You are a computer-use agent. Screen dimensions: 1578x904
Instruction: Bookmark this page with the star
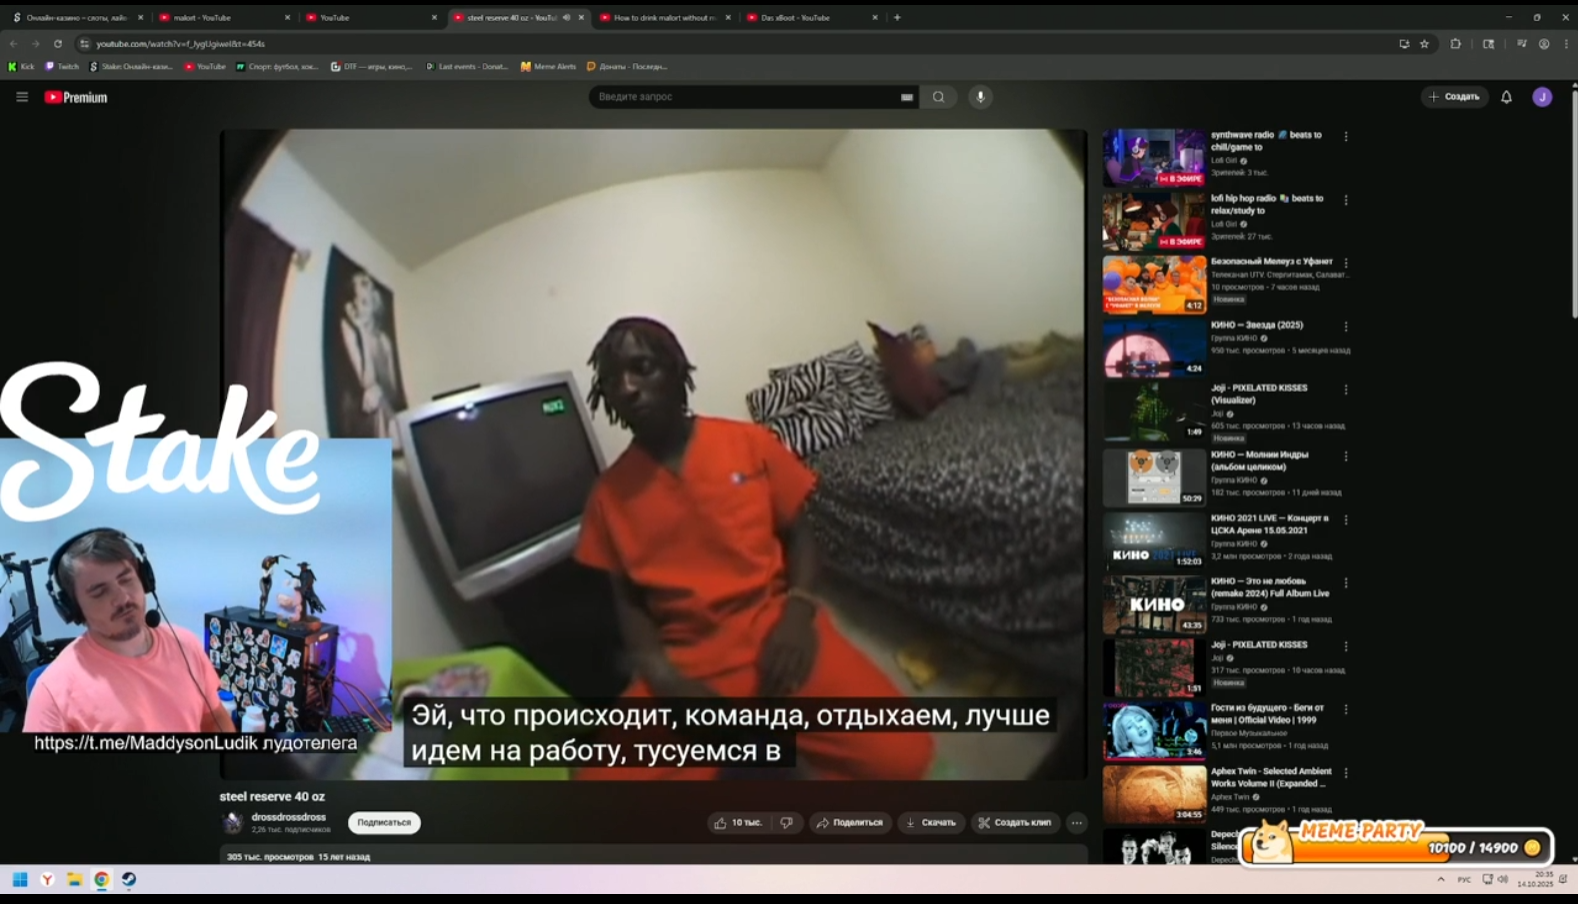pos(1424,44)
